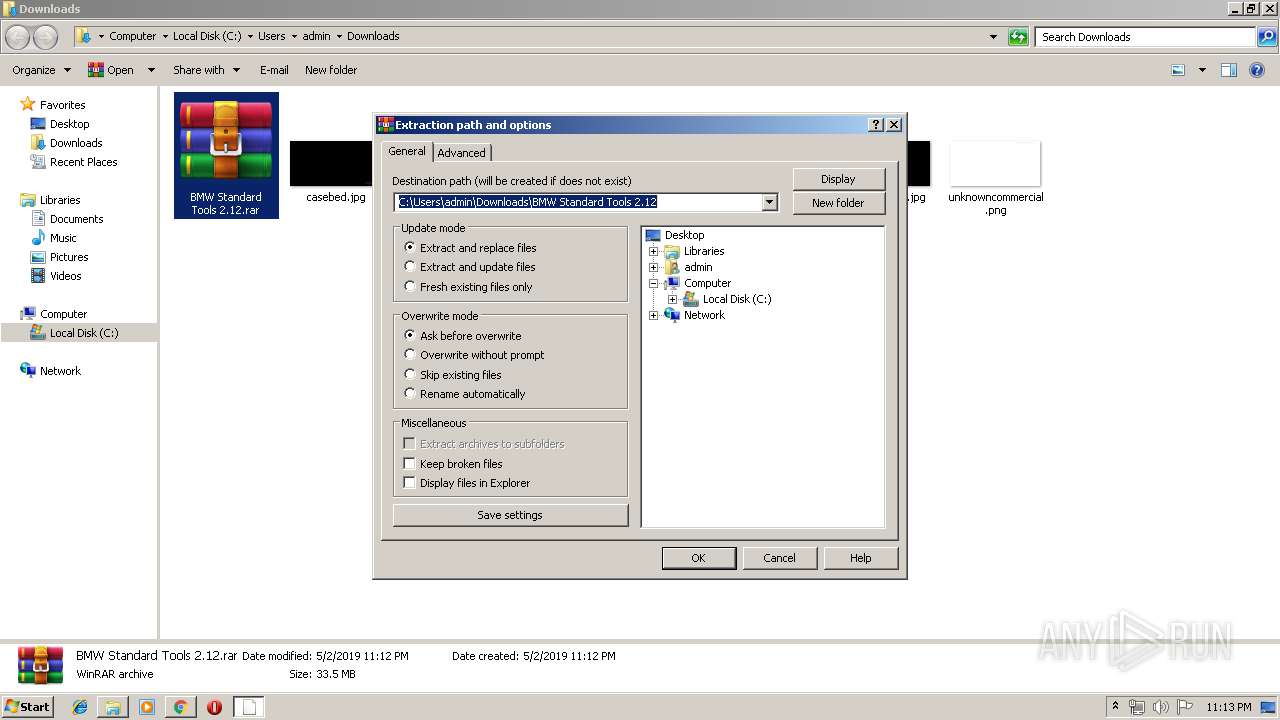1280x720 pixels.
Task: Select Skip existing files
Action: coord(452,375)
